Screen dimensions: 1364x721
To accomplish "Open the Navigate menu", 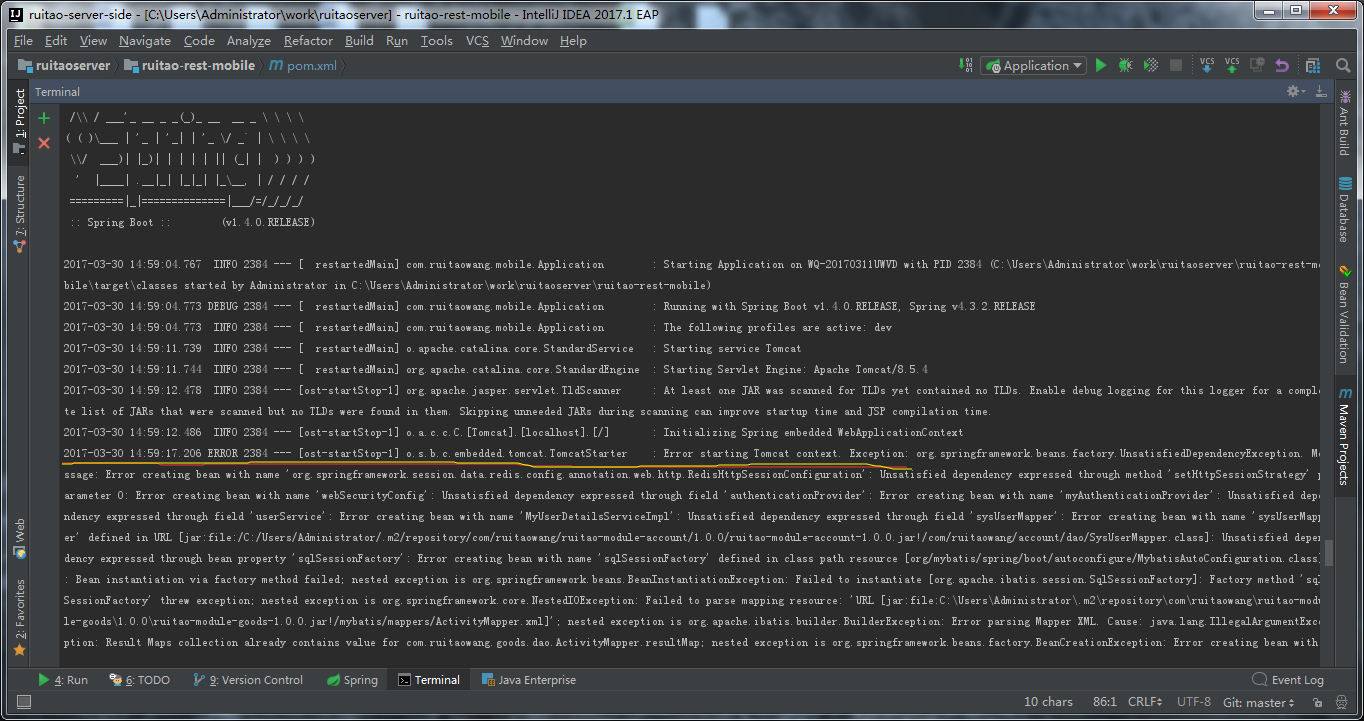I will click(x=145, y=41).
